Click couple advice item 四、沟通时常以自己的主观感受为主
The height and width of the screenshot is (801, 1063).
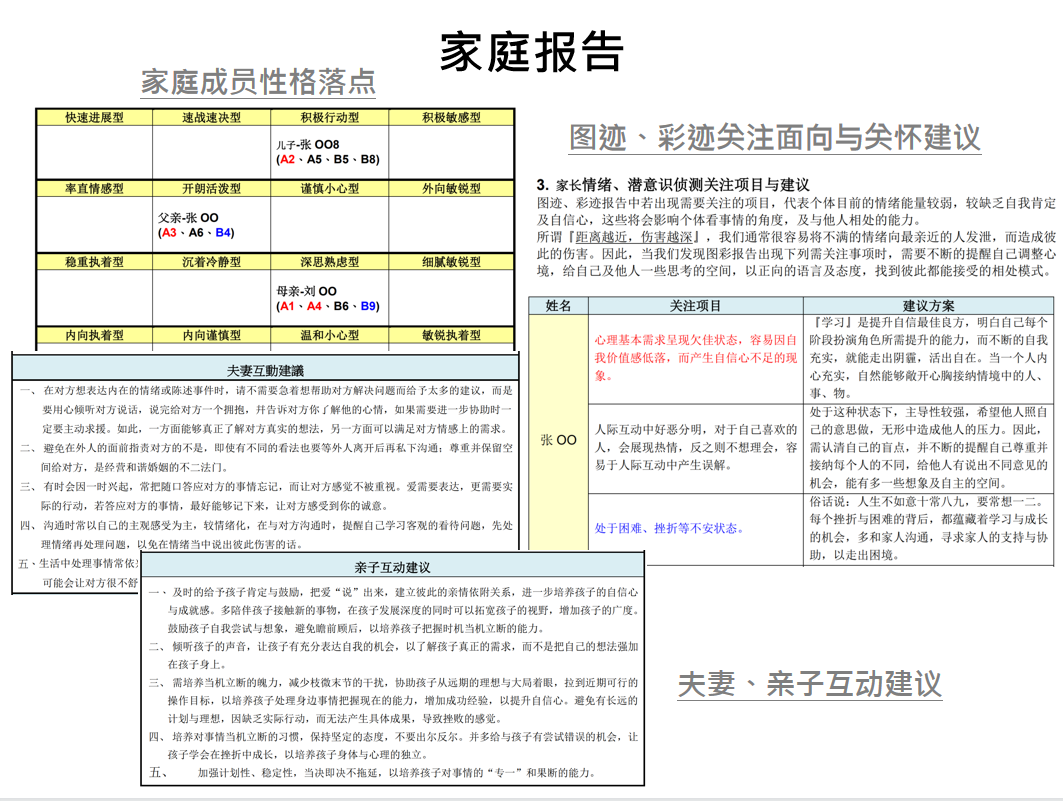pos(266,535)
